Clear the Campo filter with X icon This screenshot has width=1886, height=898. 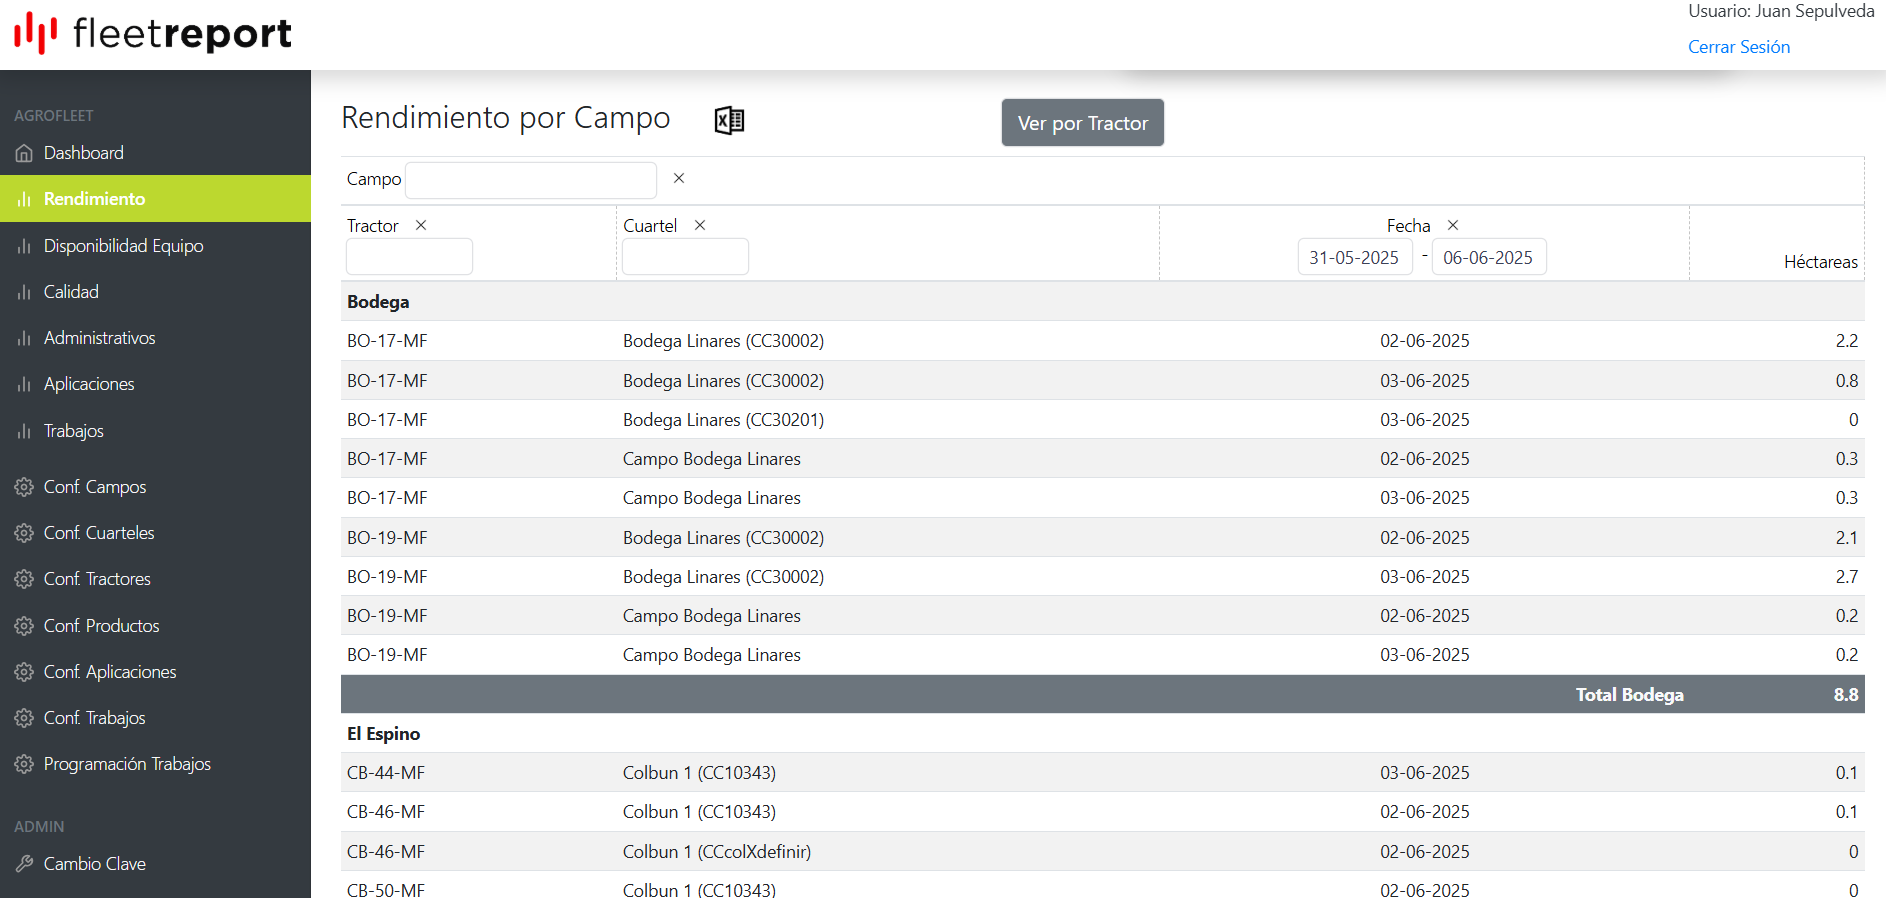pos(679,178)
